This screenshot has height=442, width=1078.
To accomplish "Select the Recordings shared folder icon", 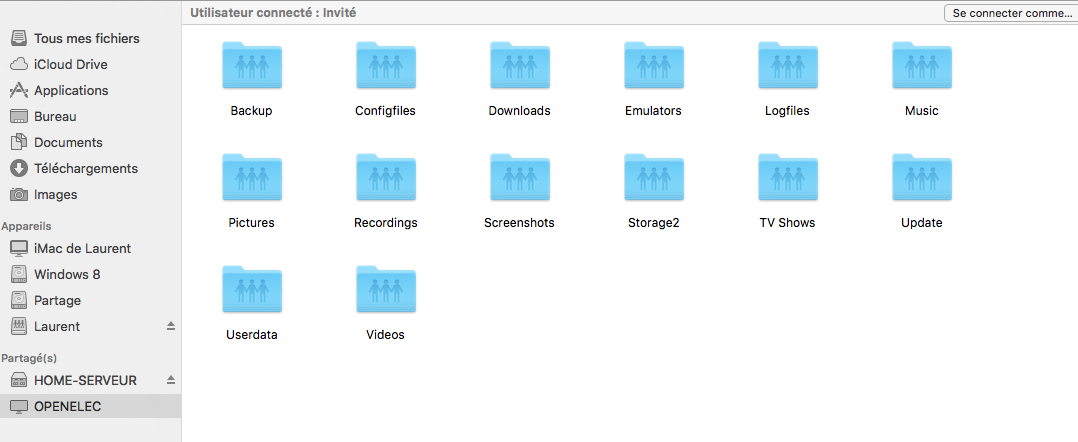I will pyautogui.click(x=386, y=177).
